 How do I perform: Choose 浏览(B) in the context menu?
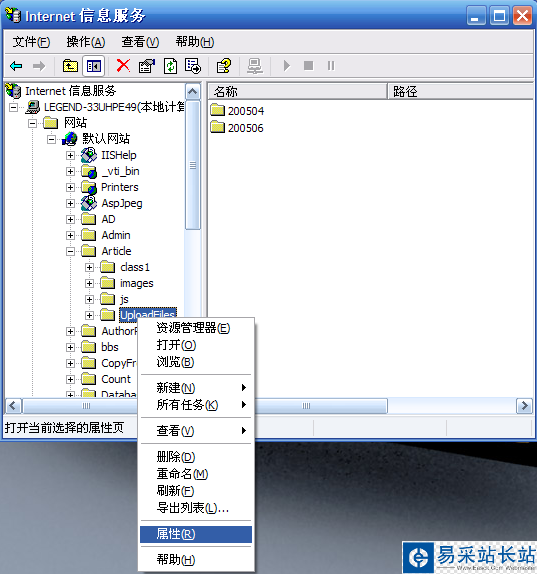pyautogui.click(x=196, y=362)
